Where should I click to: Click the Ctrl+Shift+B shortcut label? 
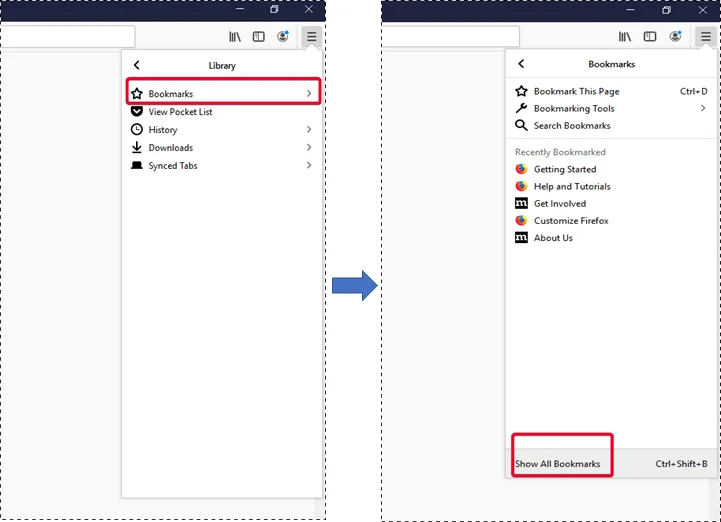pyautogui.click(x=681, y=464)
